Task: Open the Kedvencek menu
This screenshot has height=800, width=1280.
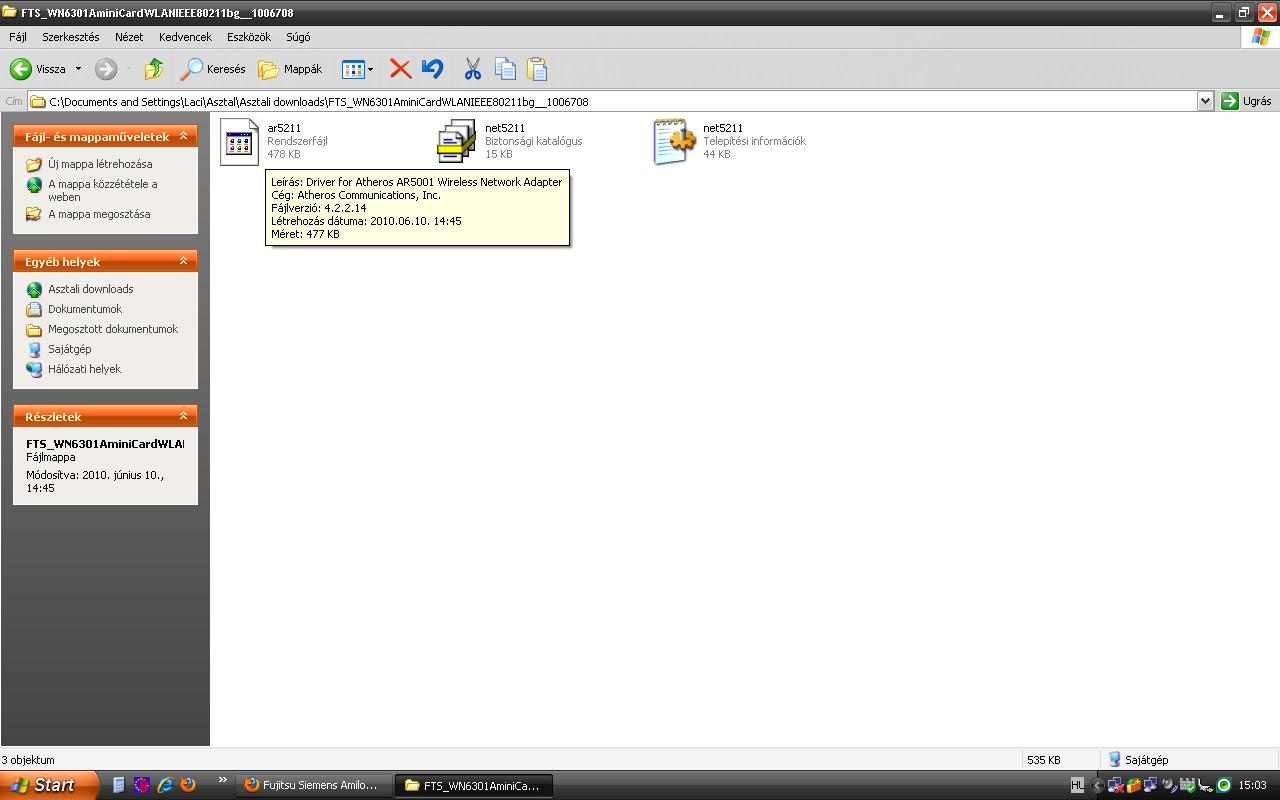Action: tap(185, 37)
